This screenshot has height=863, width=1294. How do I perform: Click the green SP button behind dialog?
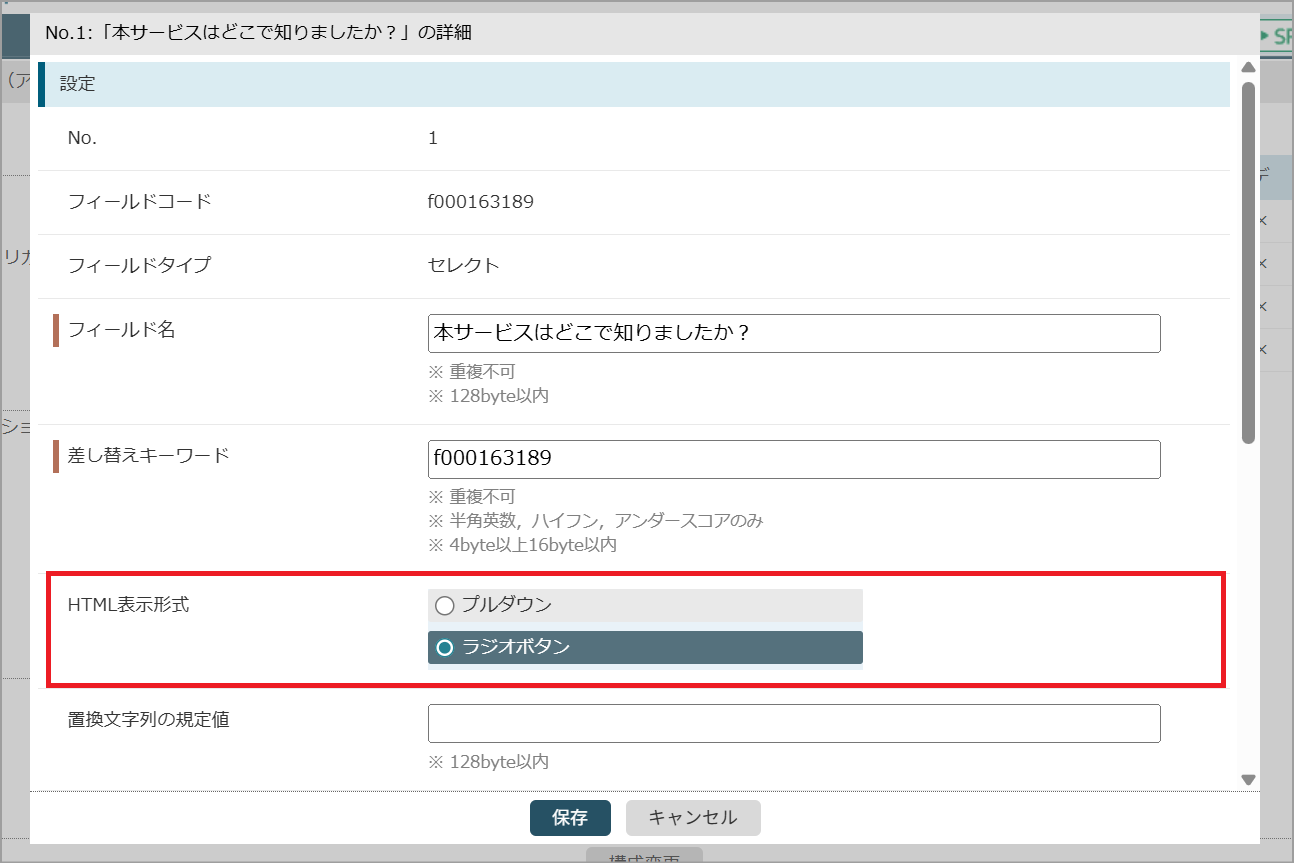[x=1277, y=37]
